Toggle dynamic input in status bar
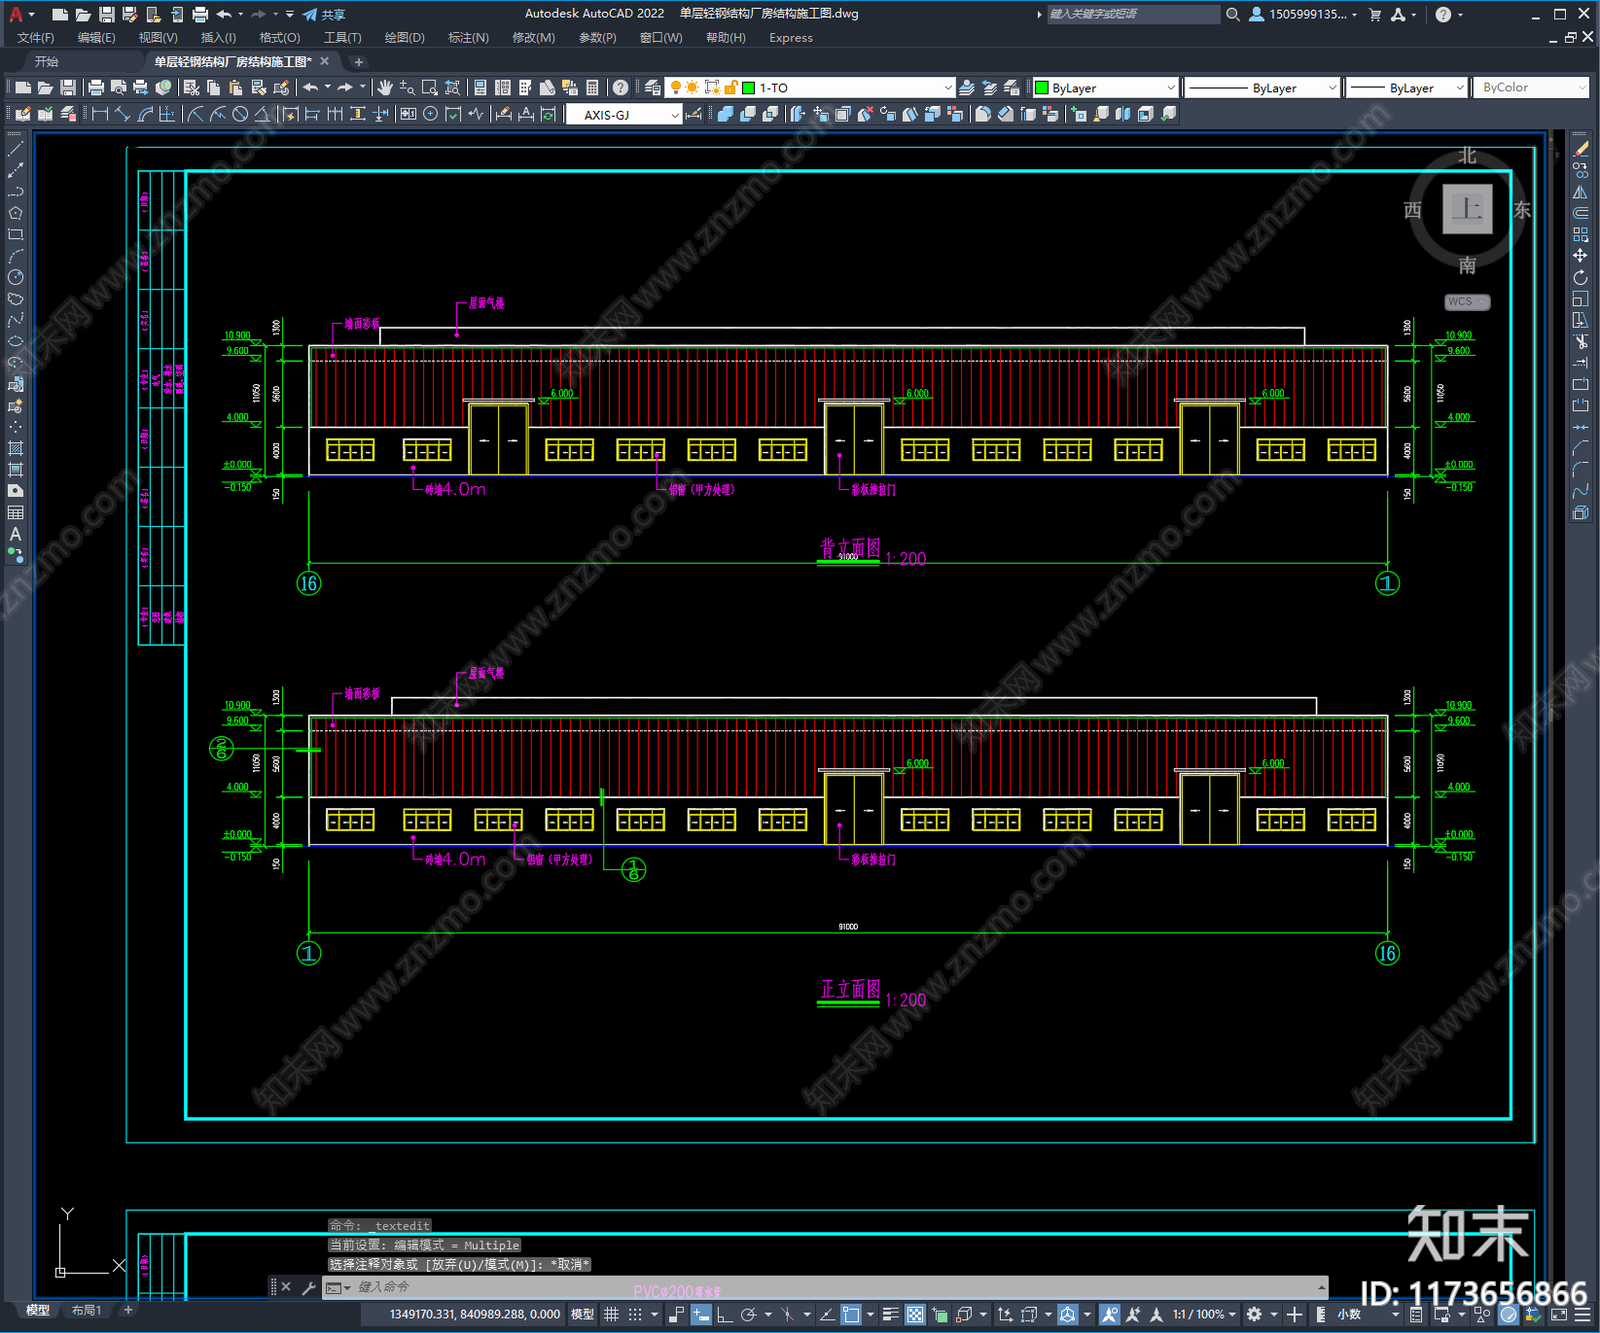 pyautogui.click(x=701, y=1314)
